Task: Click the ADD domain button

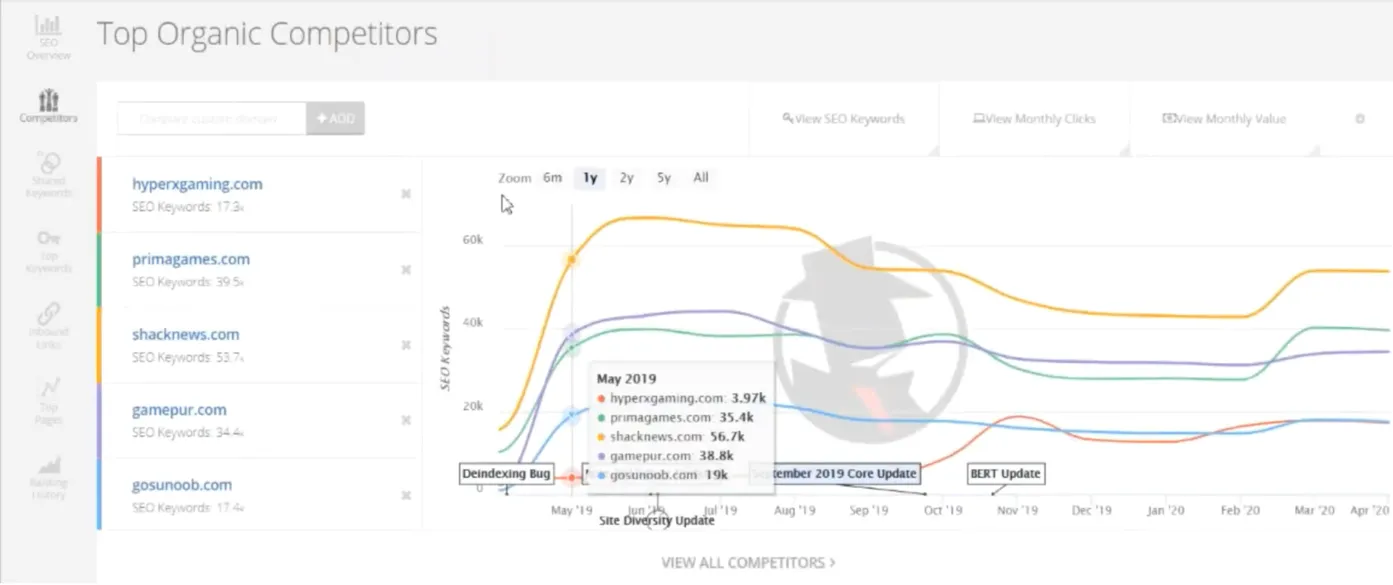Action: 335,118
